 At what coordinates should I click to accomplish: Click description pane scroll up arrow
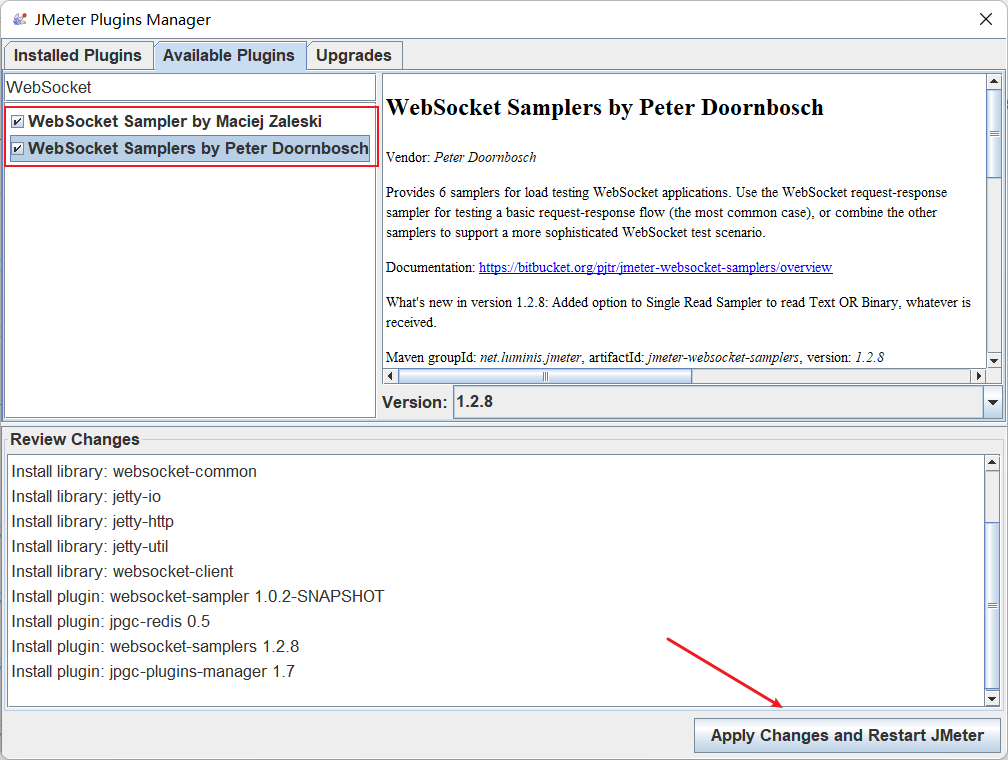994,82
